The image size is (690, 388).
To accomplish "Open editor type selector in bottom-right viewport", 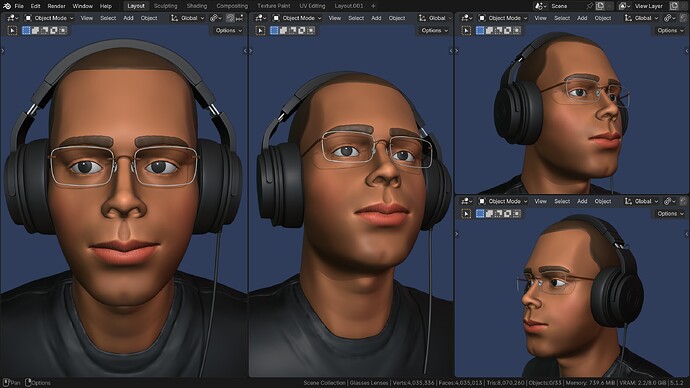I will [x=466, y=201].
